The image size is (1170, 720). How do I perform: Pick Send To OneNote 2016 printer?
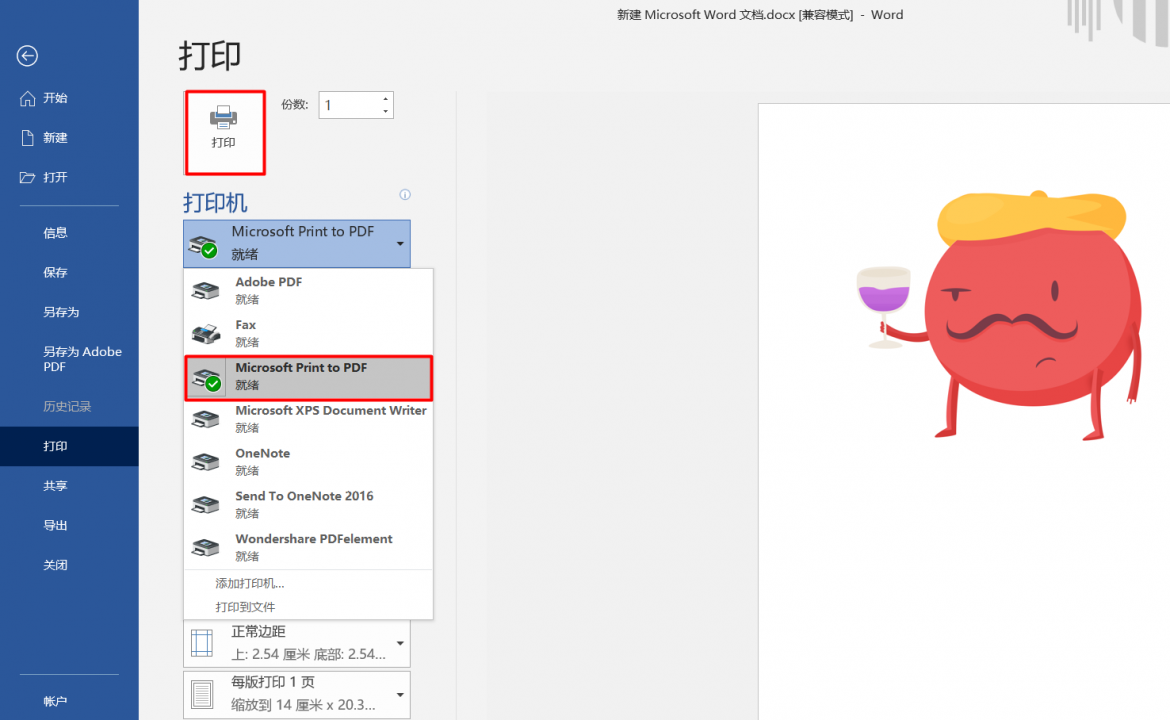pyautogui.click(x=308, y=504)
